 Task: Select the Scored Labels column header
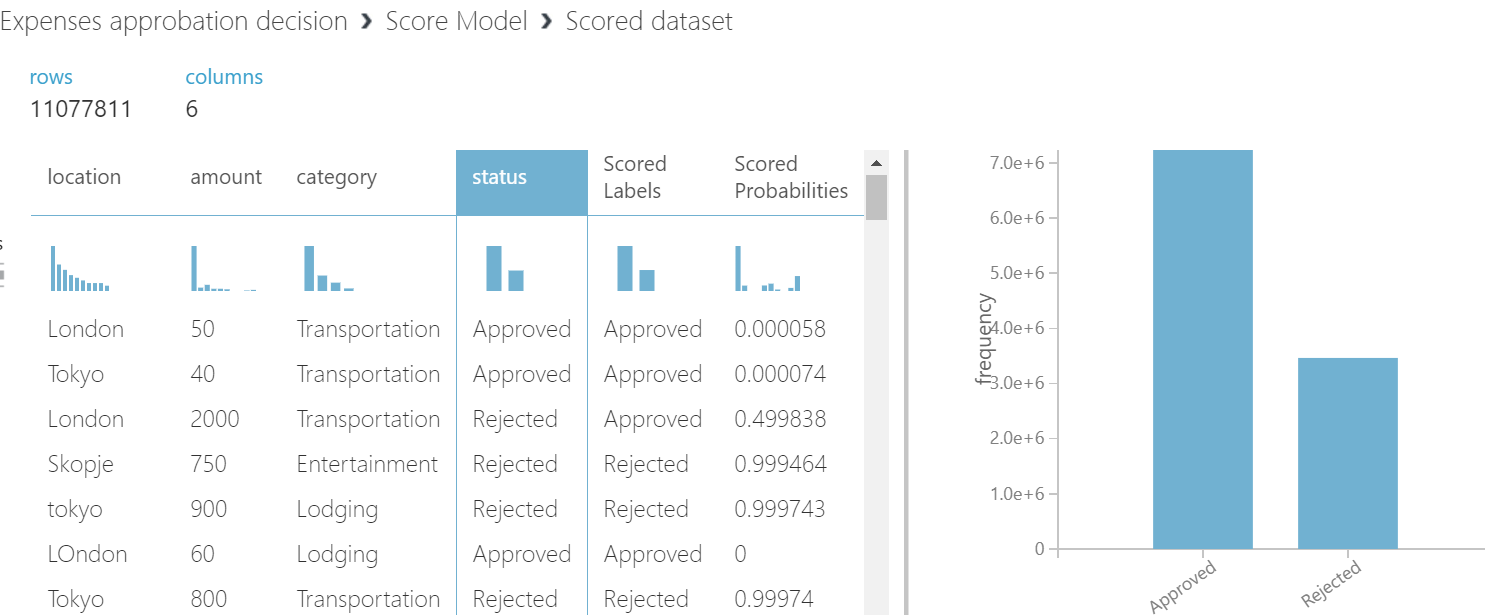pyautogui.click(x=635, y=178)
